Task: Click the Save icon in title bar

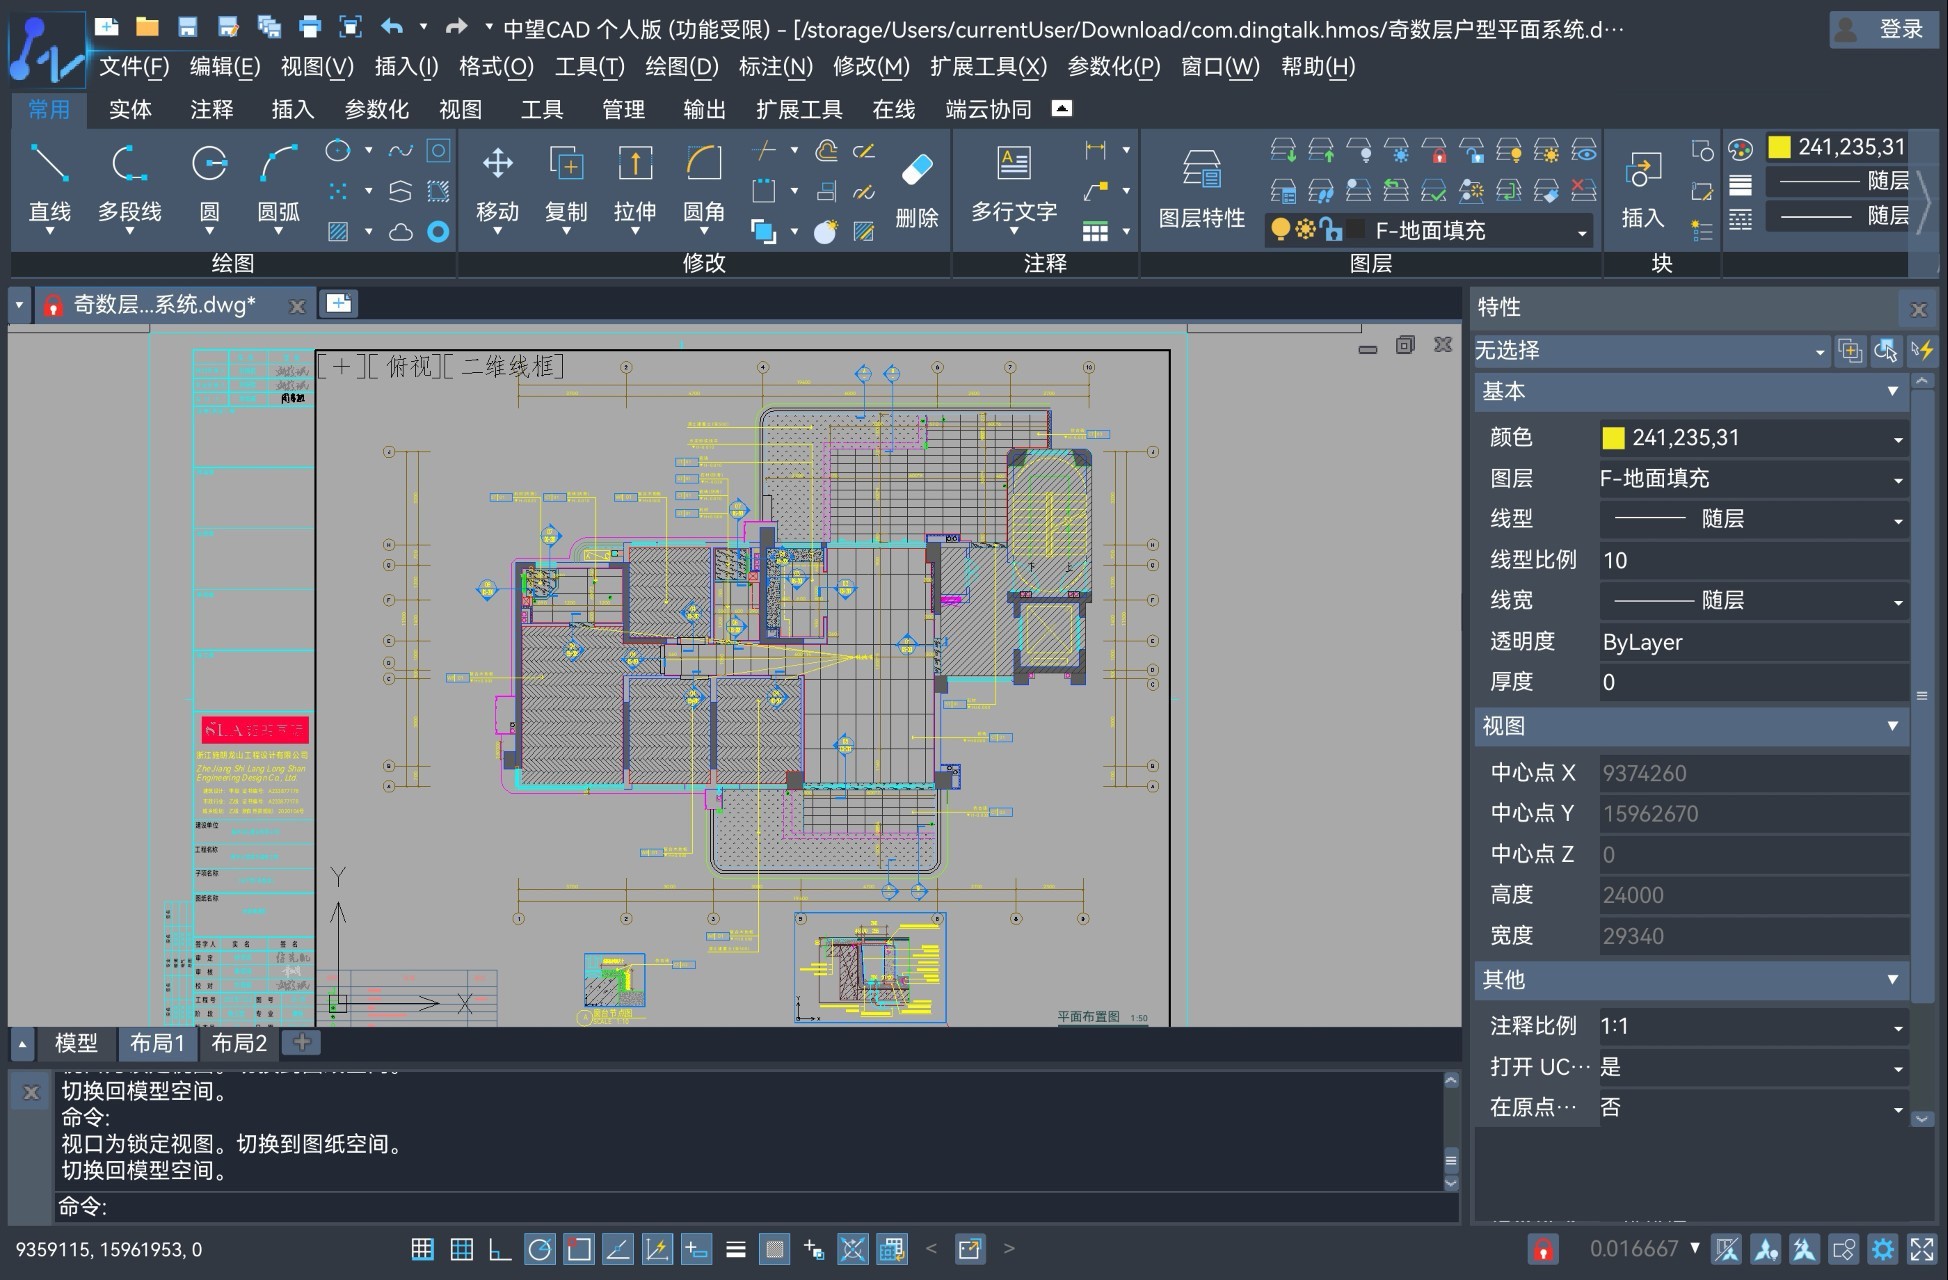Action: tap(187, 27)
